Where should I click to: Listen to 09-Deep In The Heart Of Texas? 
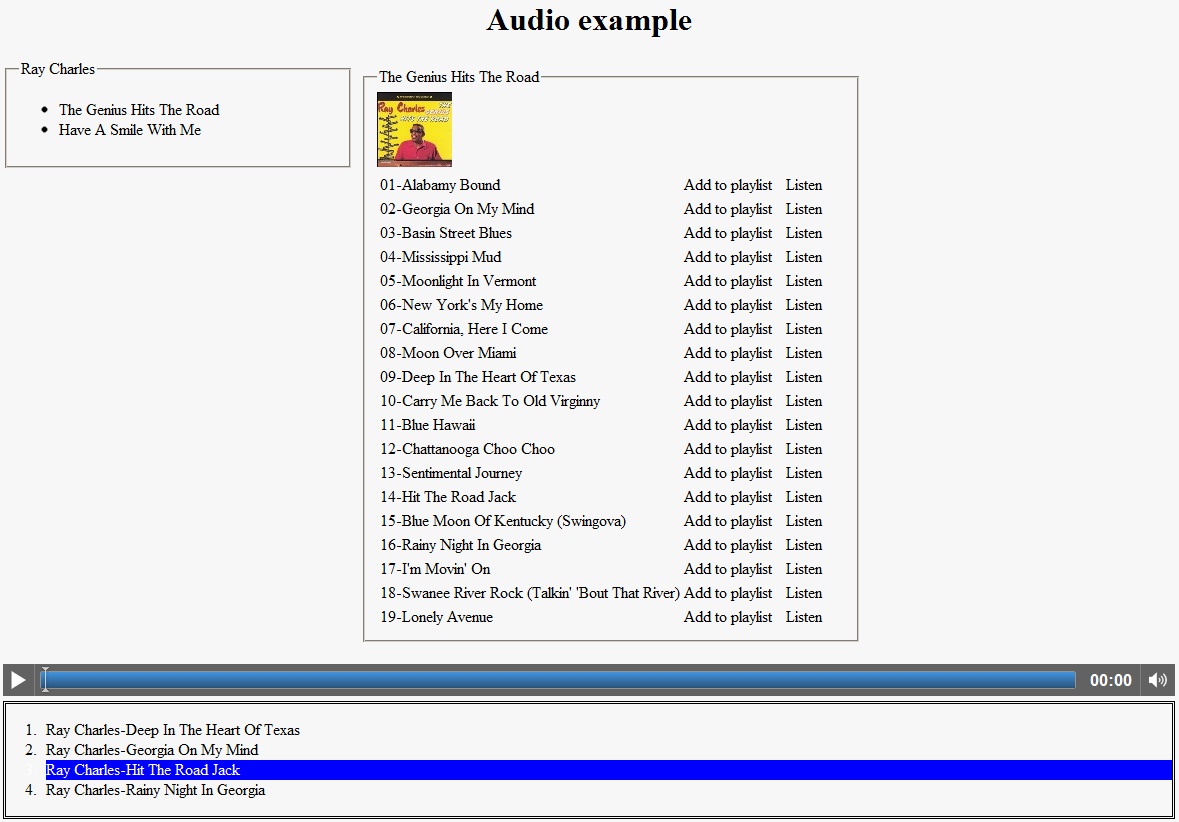tap(804, 378)
